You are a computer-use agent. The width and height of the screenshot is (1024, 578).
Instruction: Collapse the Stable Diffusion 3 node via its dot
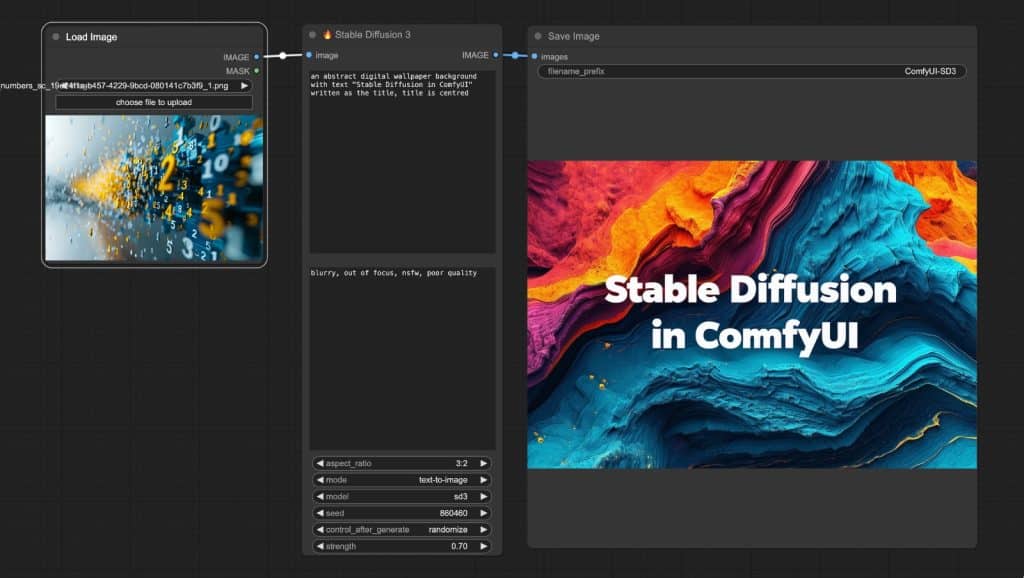(x=312, y=35)
